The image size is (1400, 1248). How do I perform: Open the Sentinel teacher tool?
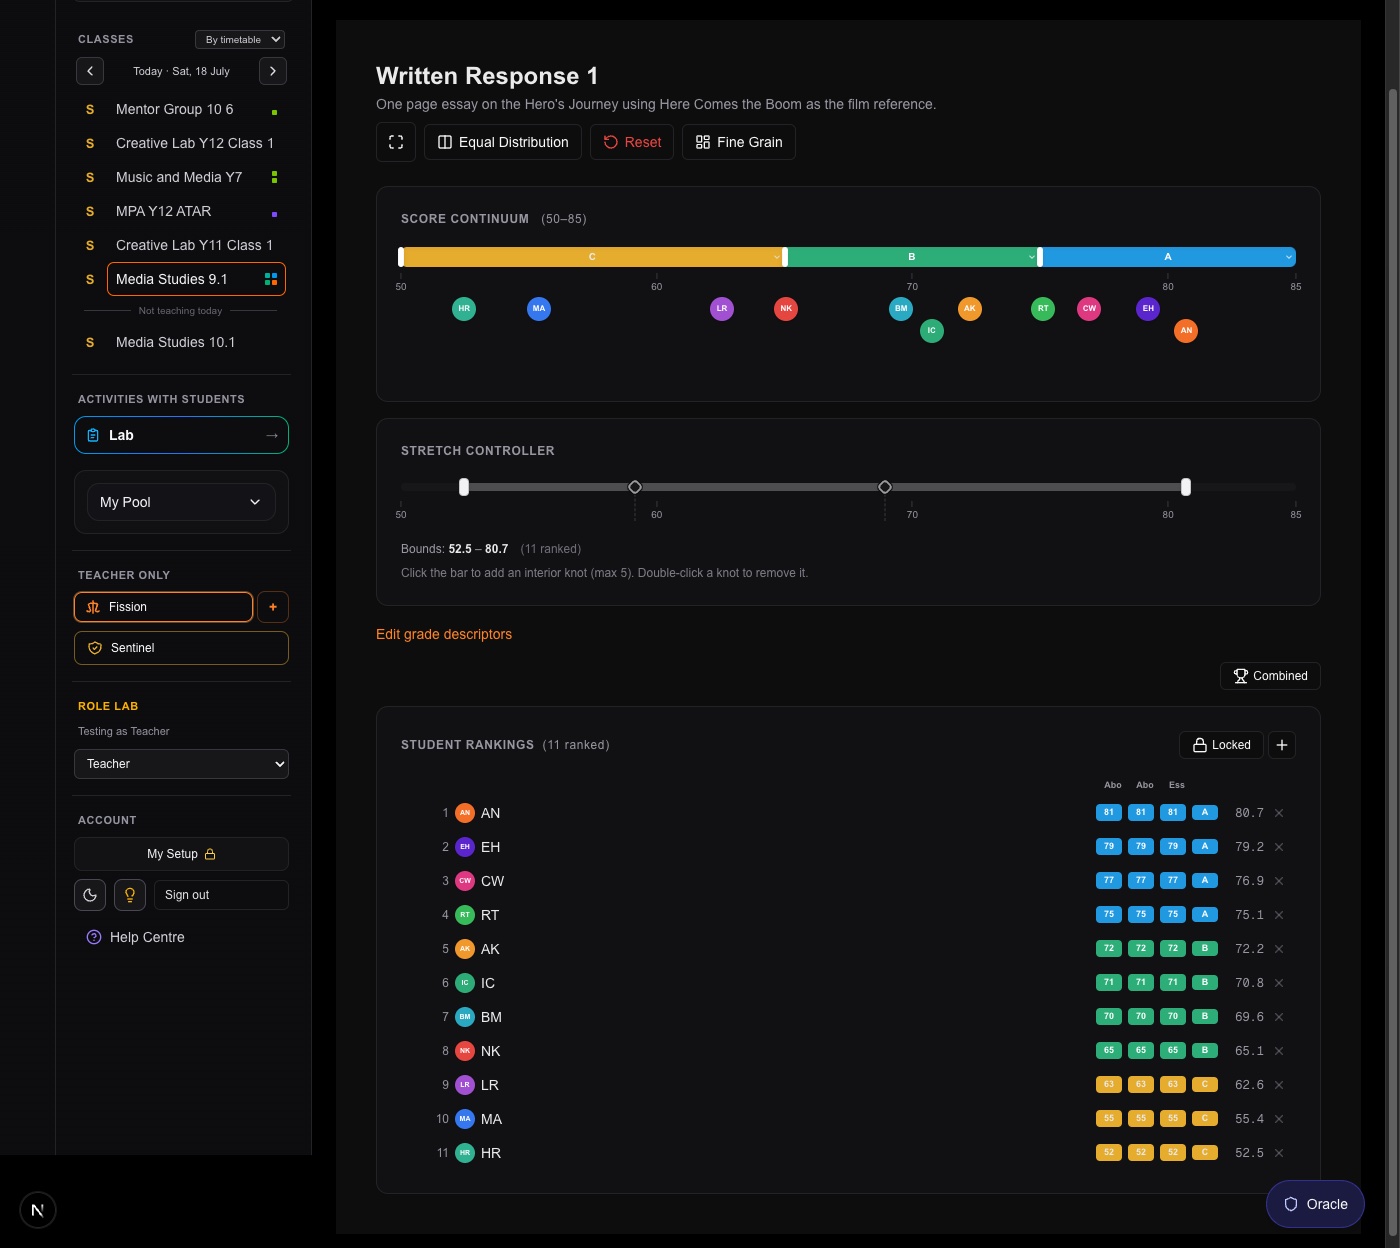pos(181,648)
